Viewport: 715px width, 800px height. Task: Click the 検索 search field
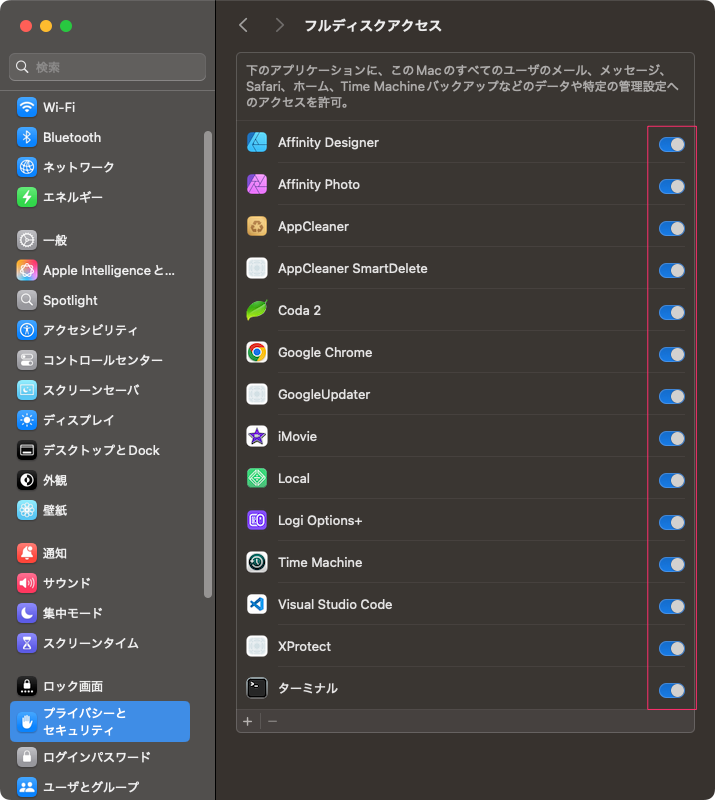click(108, 67)
